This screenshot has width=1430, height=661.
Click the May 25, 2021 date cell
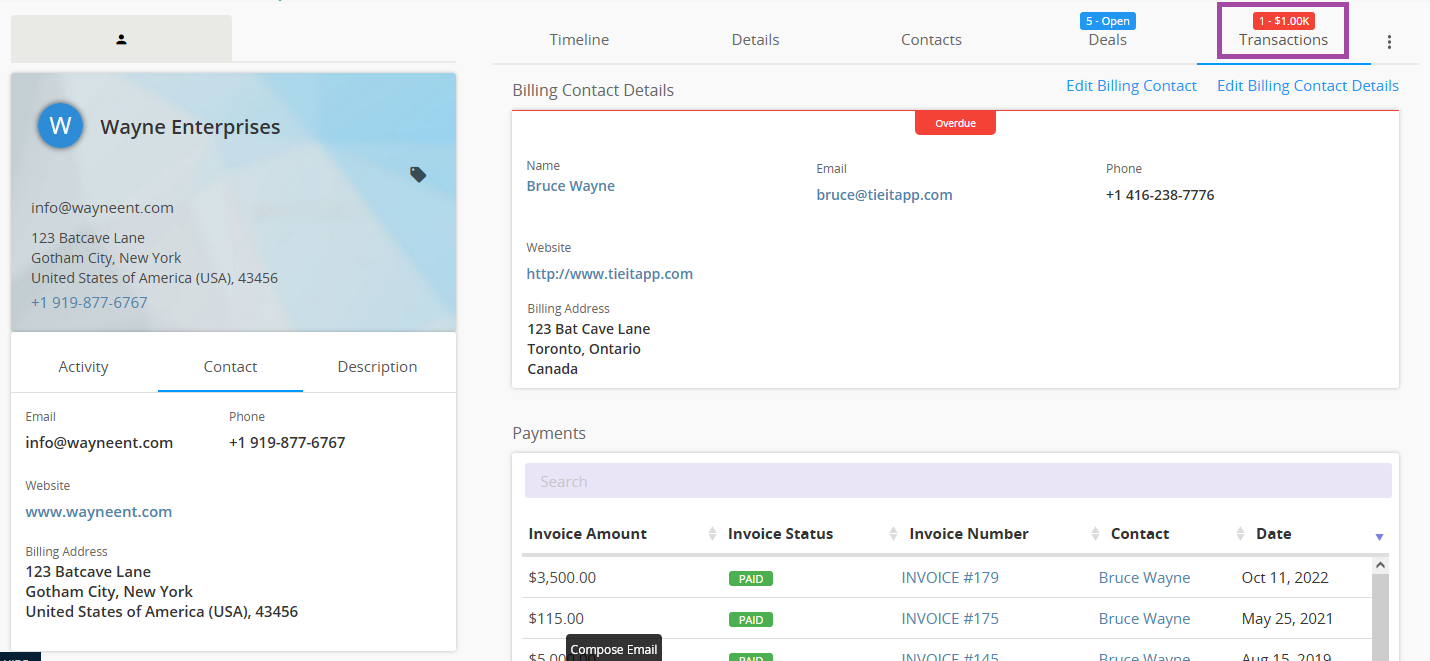(1287, 619)
